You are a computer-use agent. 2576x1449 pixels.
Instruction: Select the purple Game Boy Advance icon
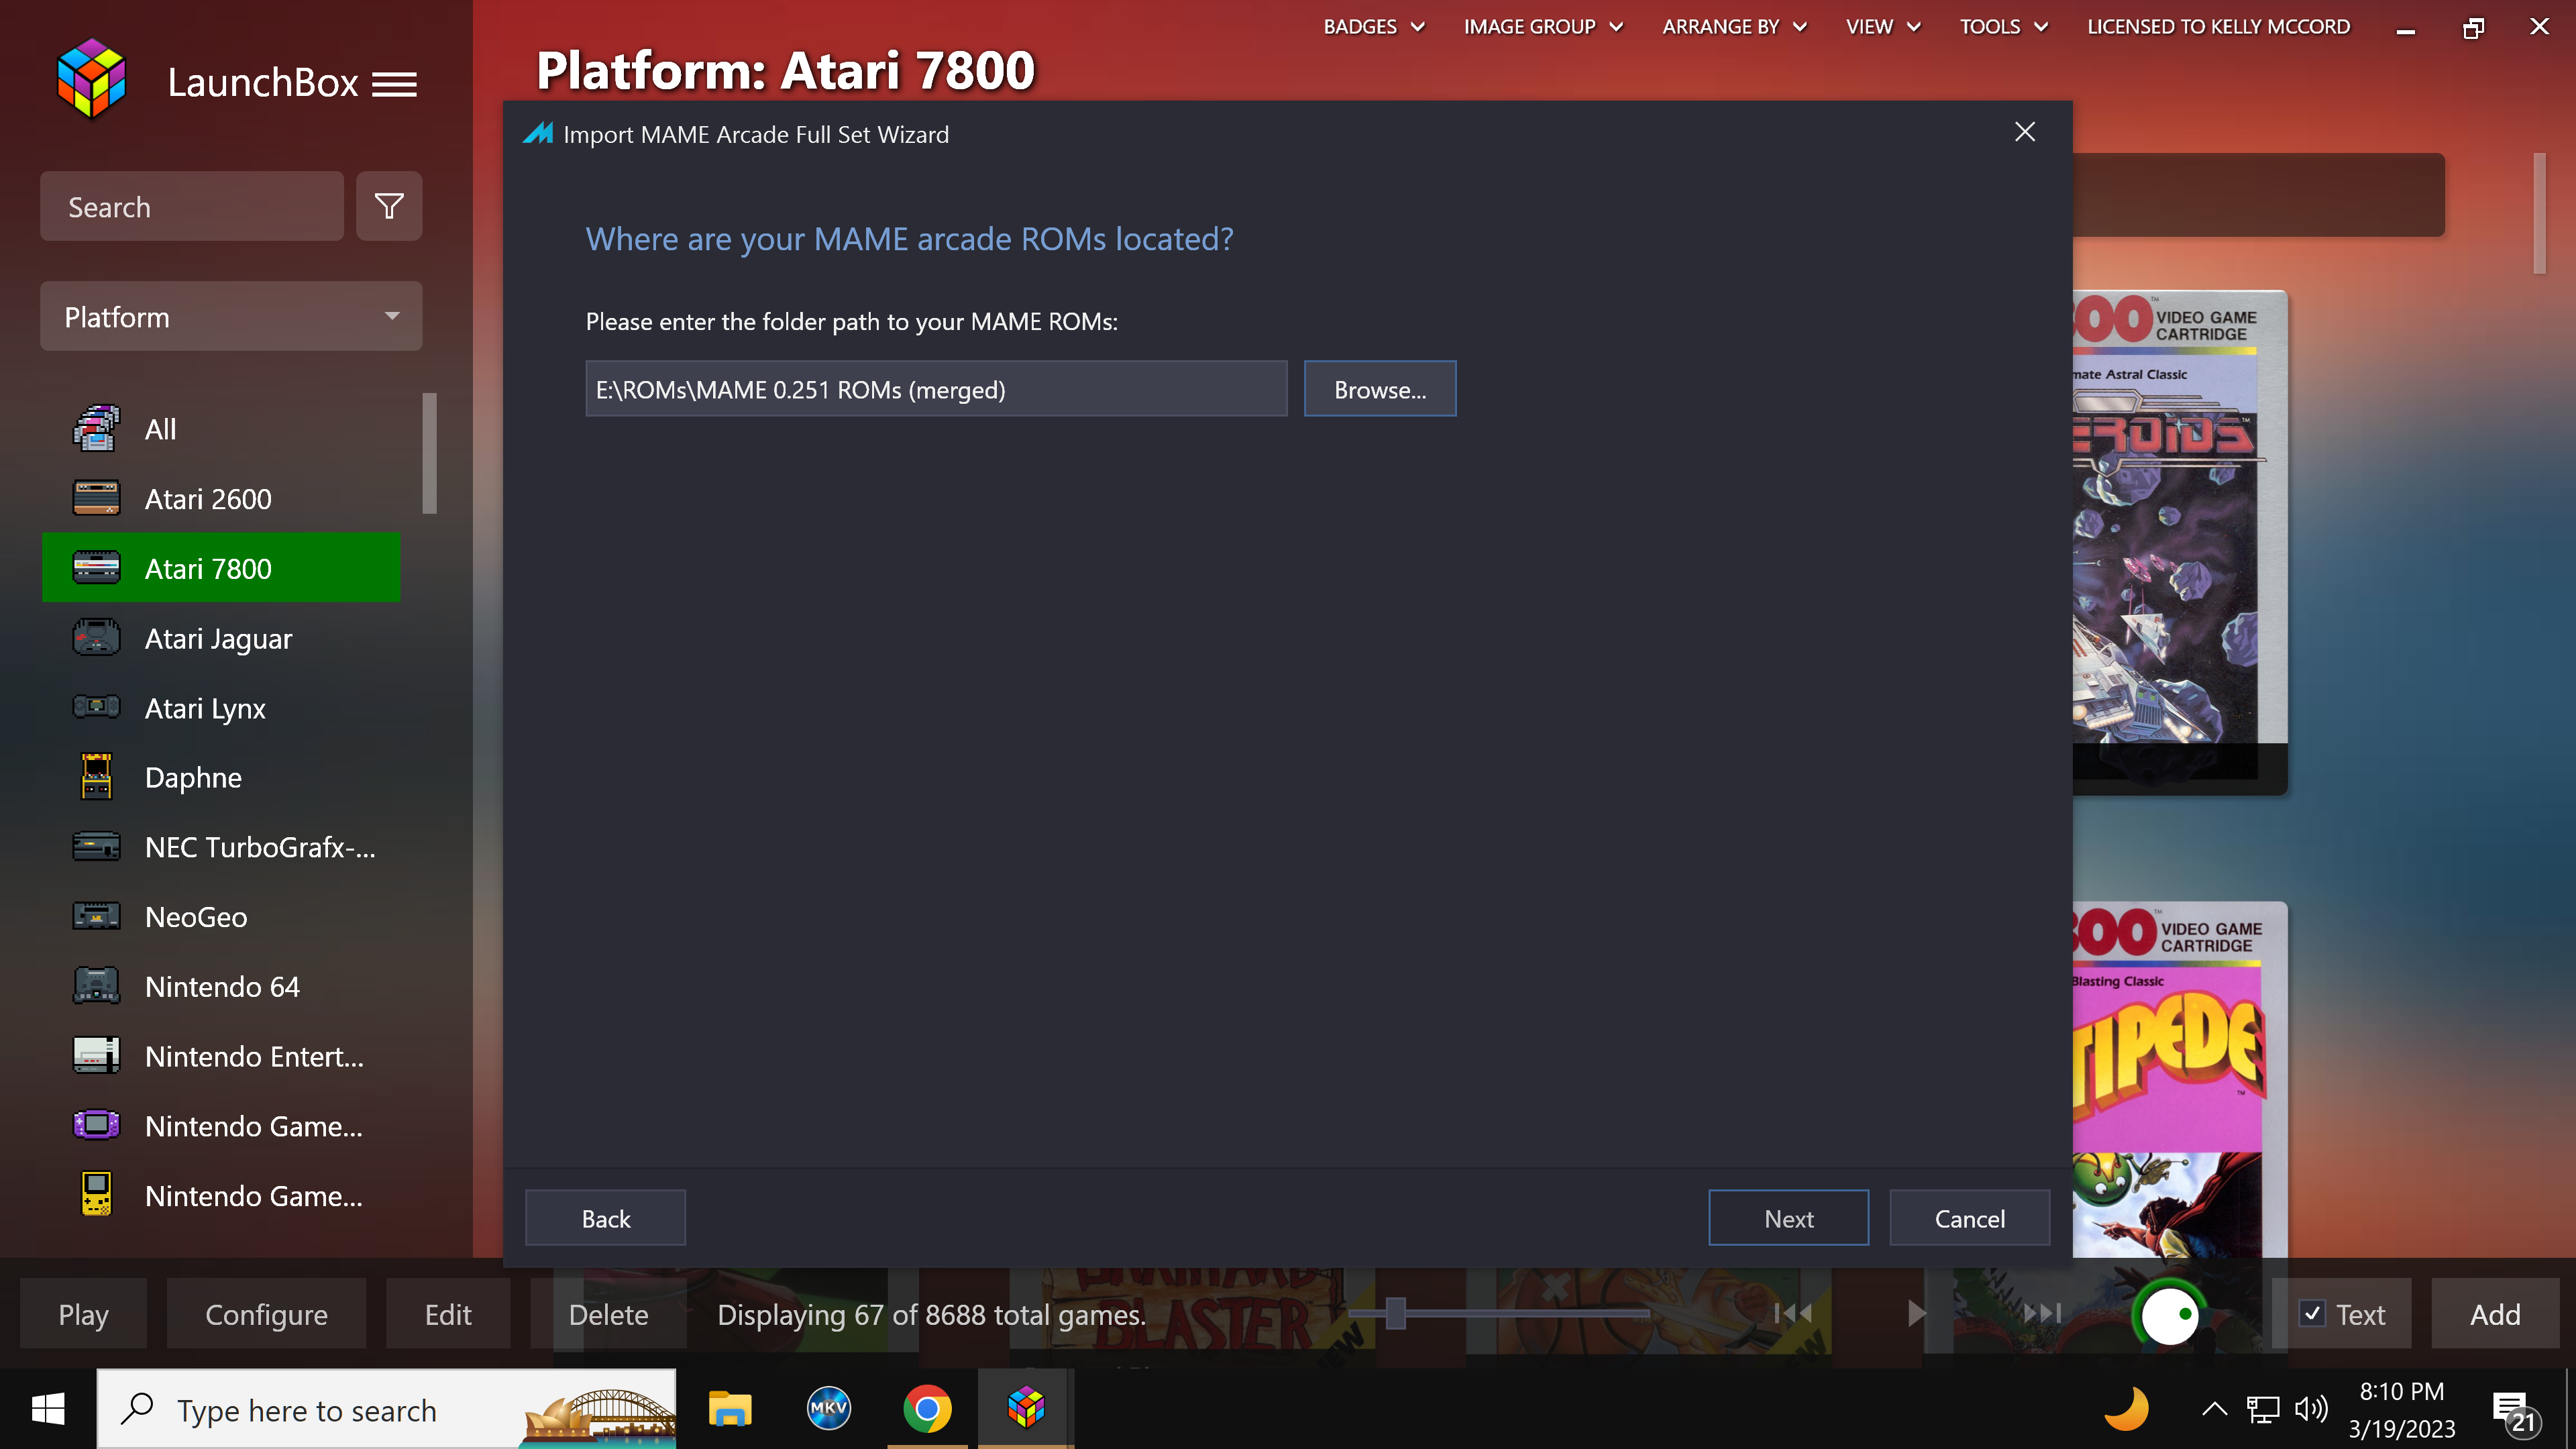coord(96,1125)
